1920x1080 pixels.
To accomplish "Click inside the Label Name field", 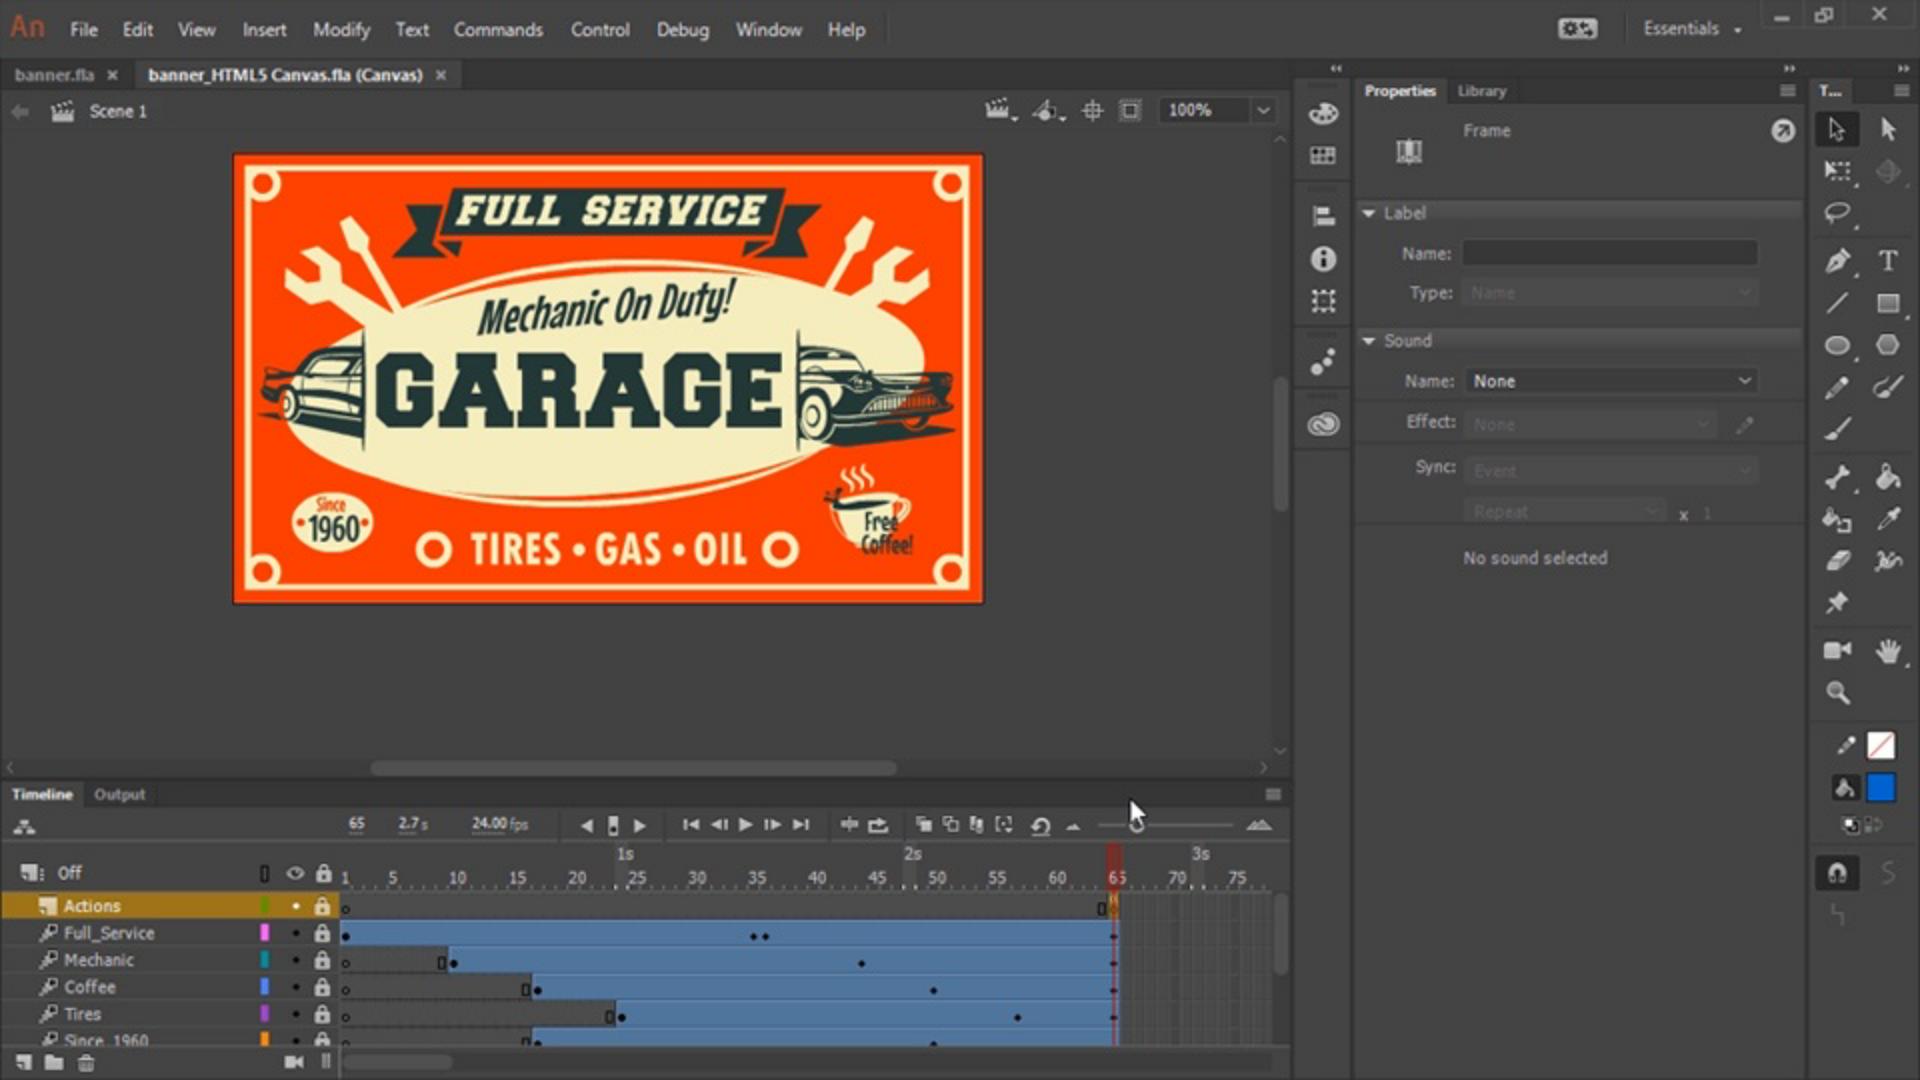I will click(x=1608, y=253).
